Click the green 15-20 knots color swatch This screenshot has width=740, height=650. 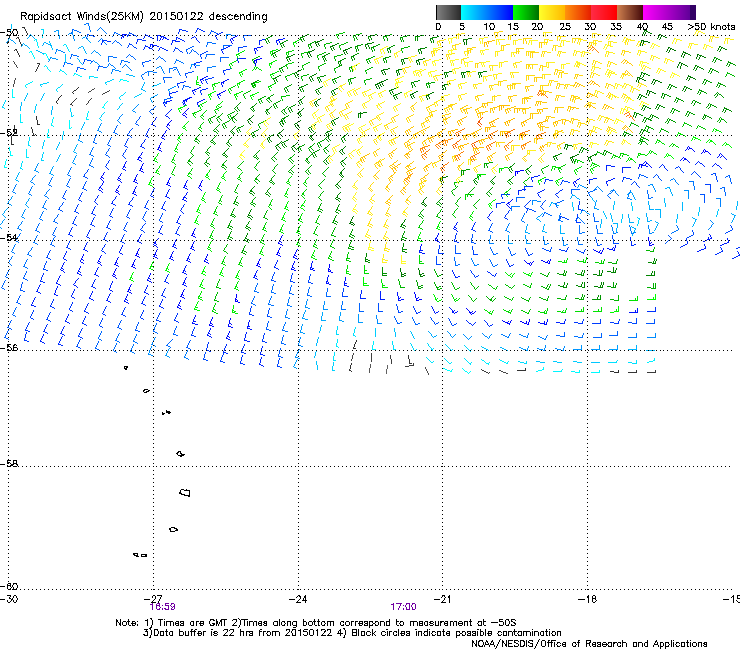point(526,12)
